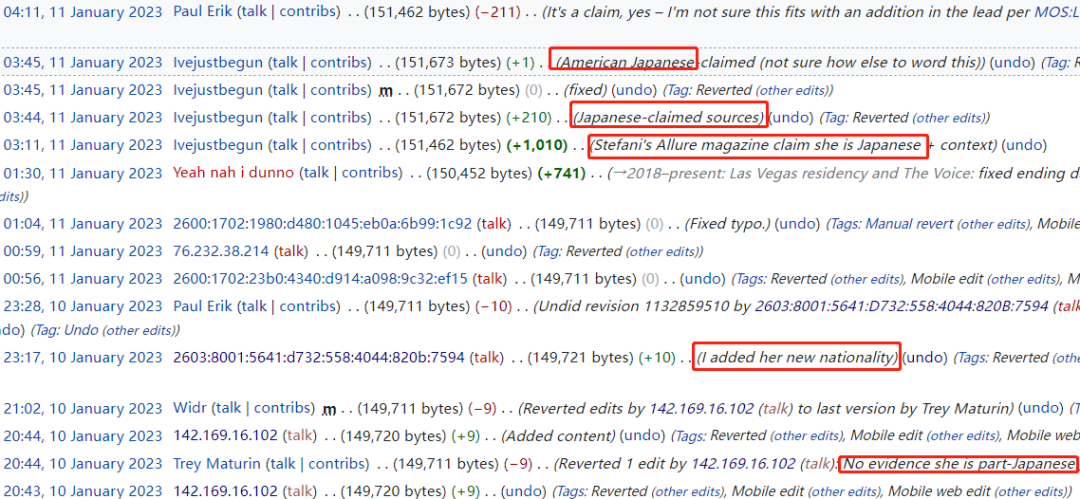Undo the Stefani's Allure magazine claim edit
The height and width of the screenshot is (499, 1080).
(1024, 145)
